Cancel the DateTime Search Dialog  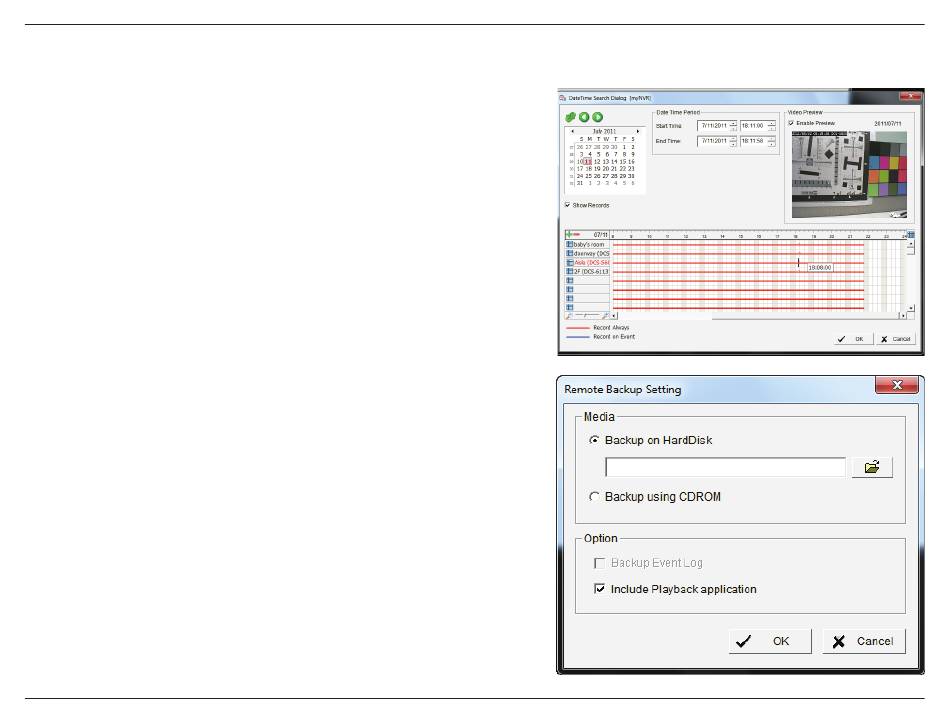(x=895, y=339)
